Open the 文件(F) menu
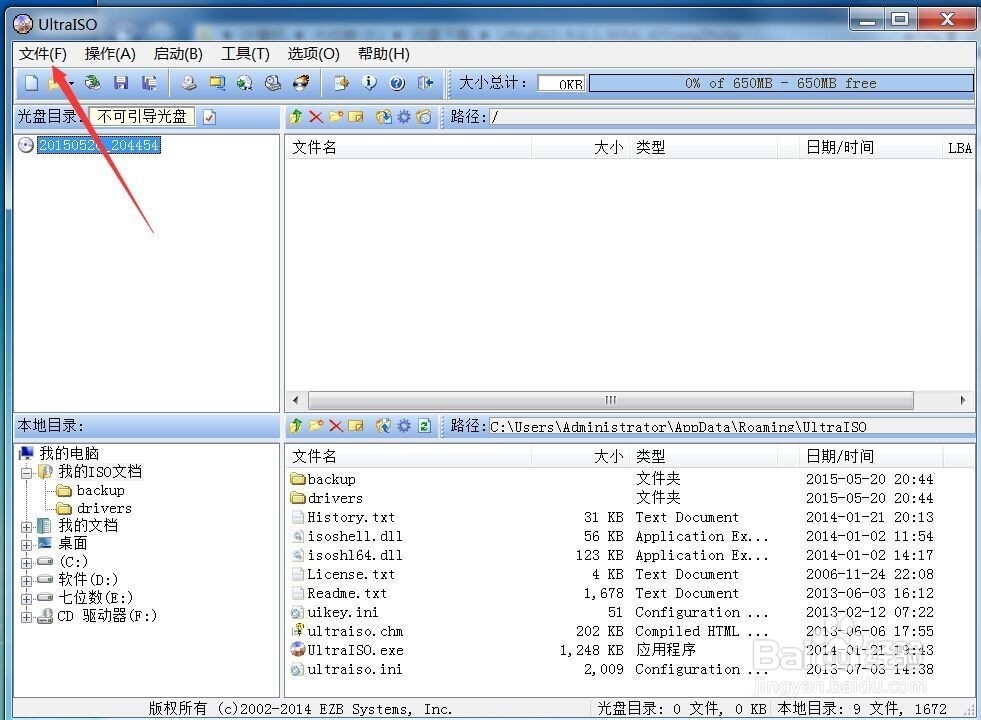 [x=43, y=54]
